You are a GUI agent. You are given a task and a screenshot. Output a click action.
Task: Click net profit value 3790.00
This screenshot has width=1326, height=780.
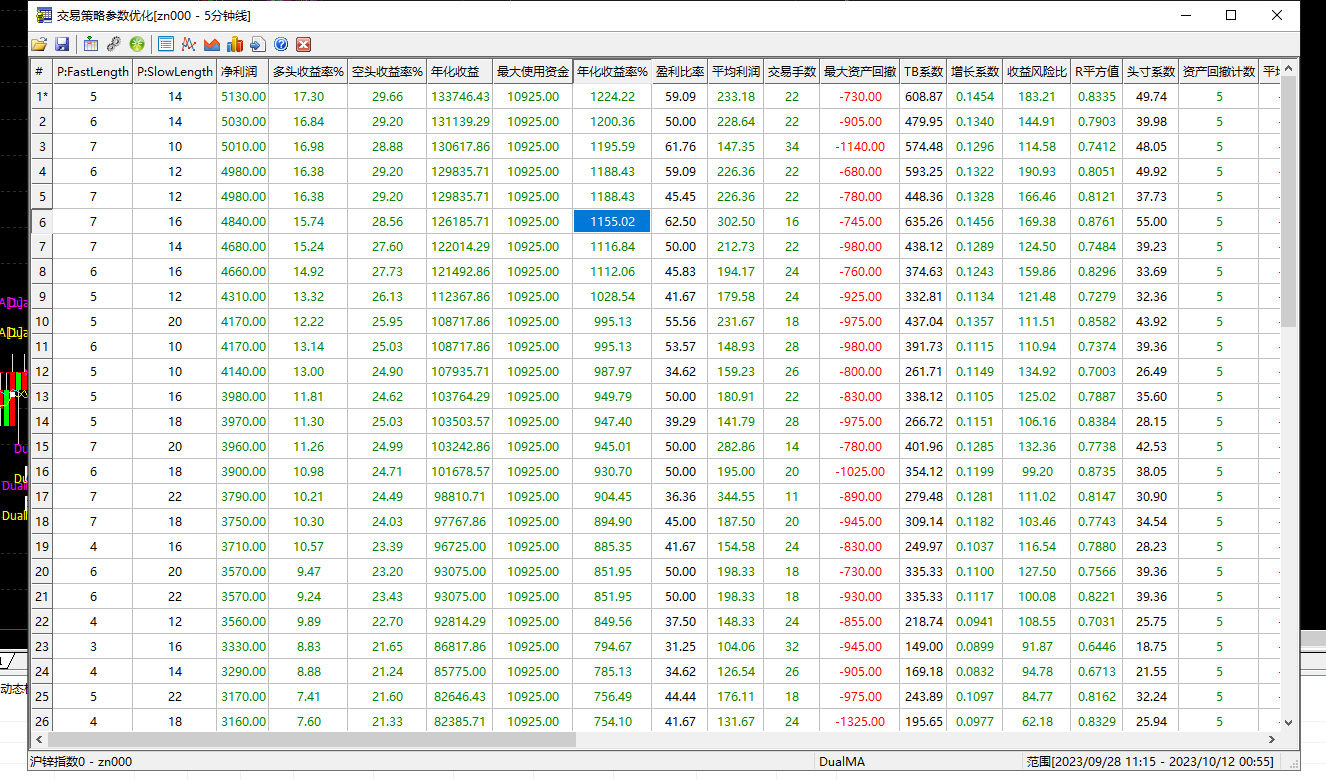243,496
